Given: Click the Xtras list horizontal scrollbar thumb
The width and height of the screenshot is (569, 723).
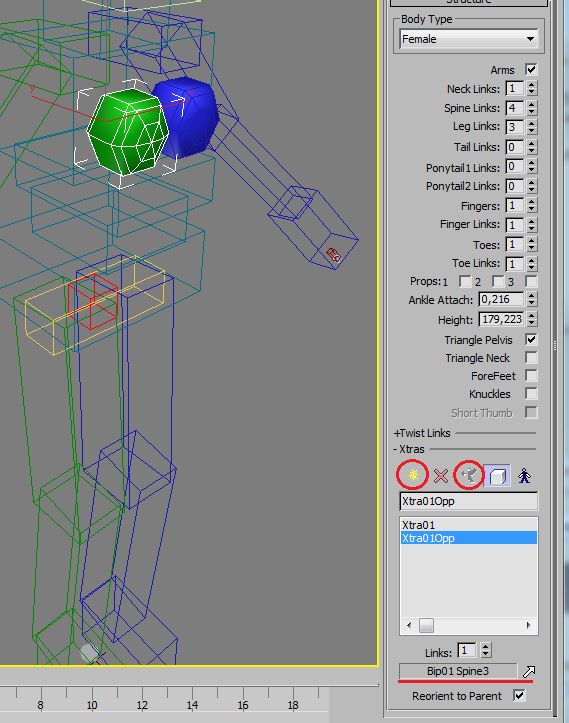Looking at the screenshot, I should click(x=426, y=625).
